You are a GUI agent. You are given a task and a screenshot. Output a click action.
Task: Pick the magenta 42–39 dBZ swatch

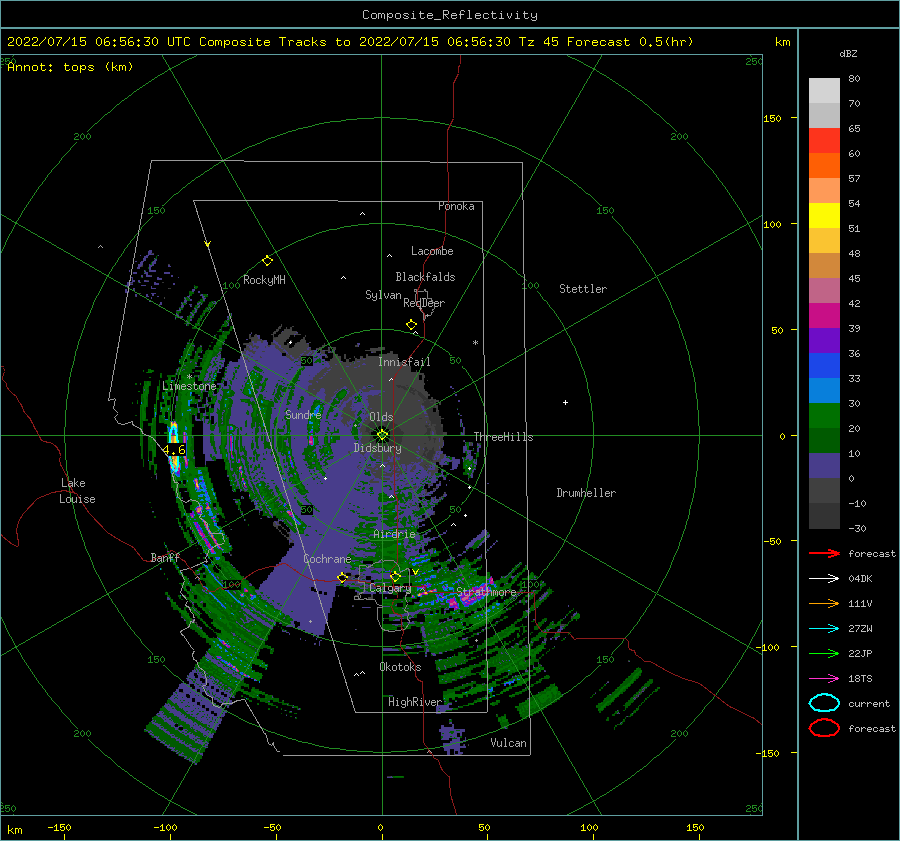click(x=824, y=316)
